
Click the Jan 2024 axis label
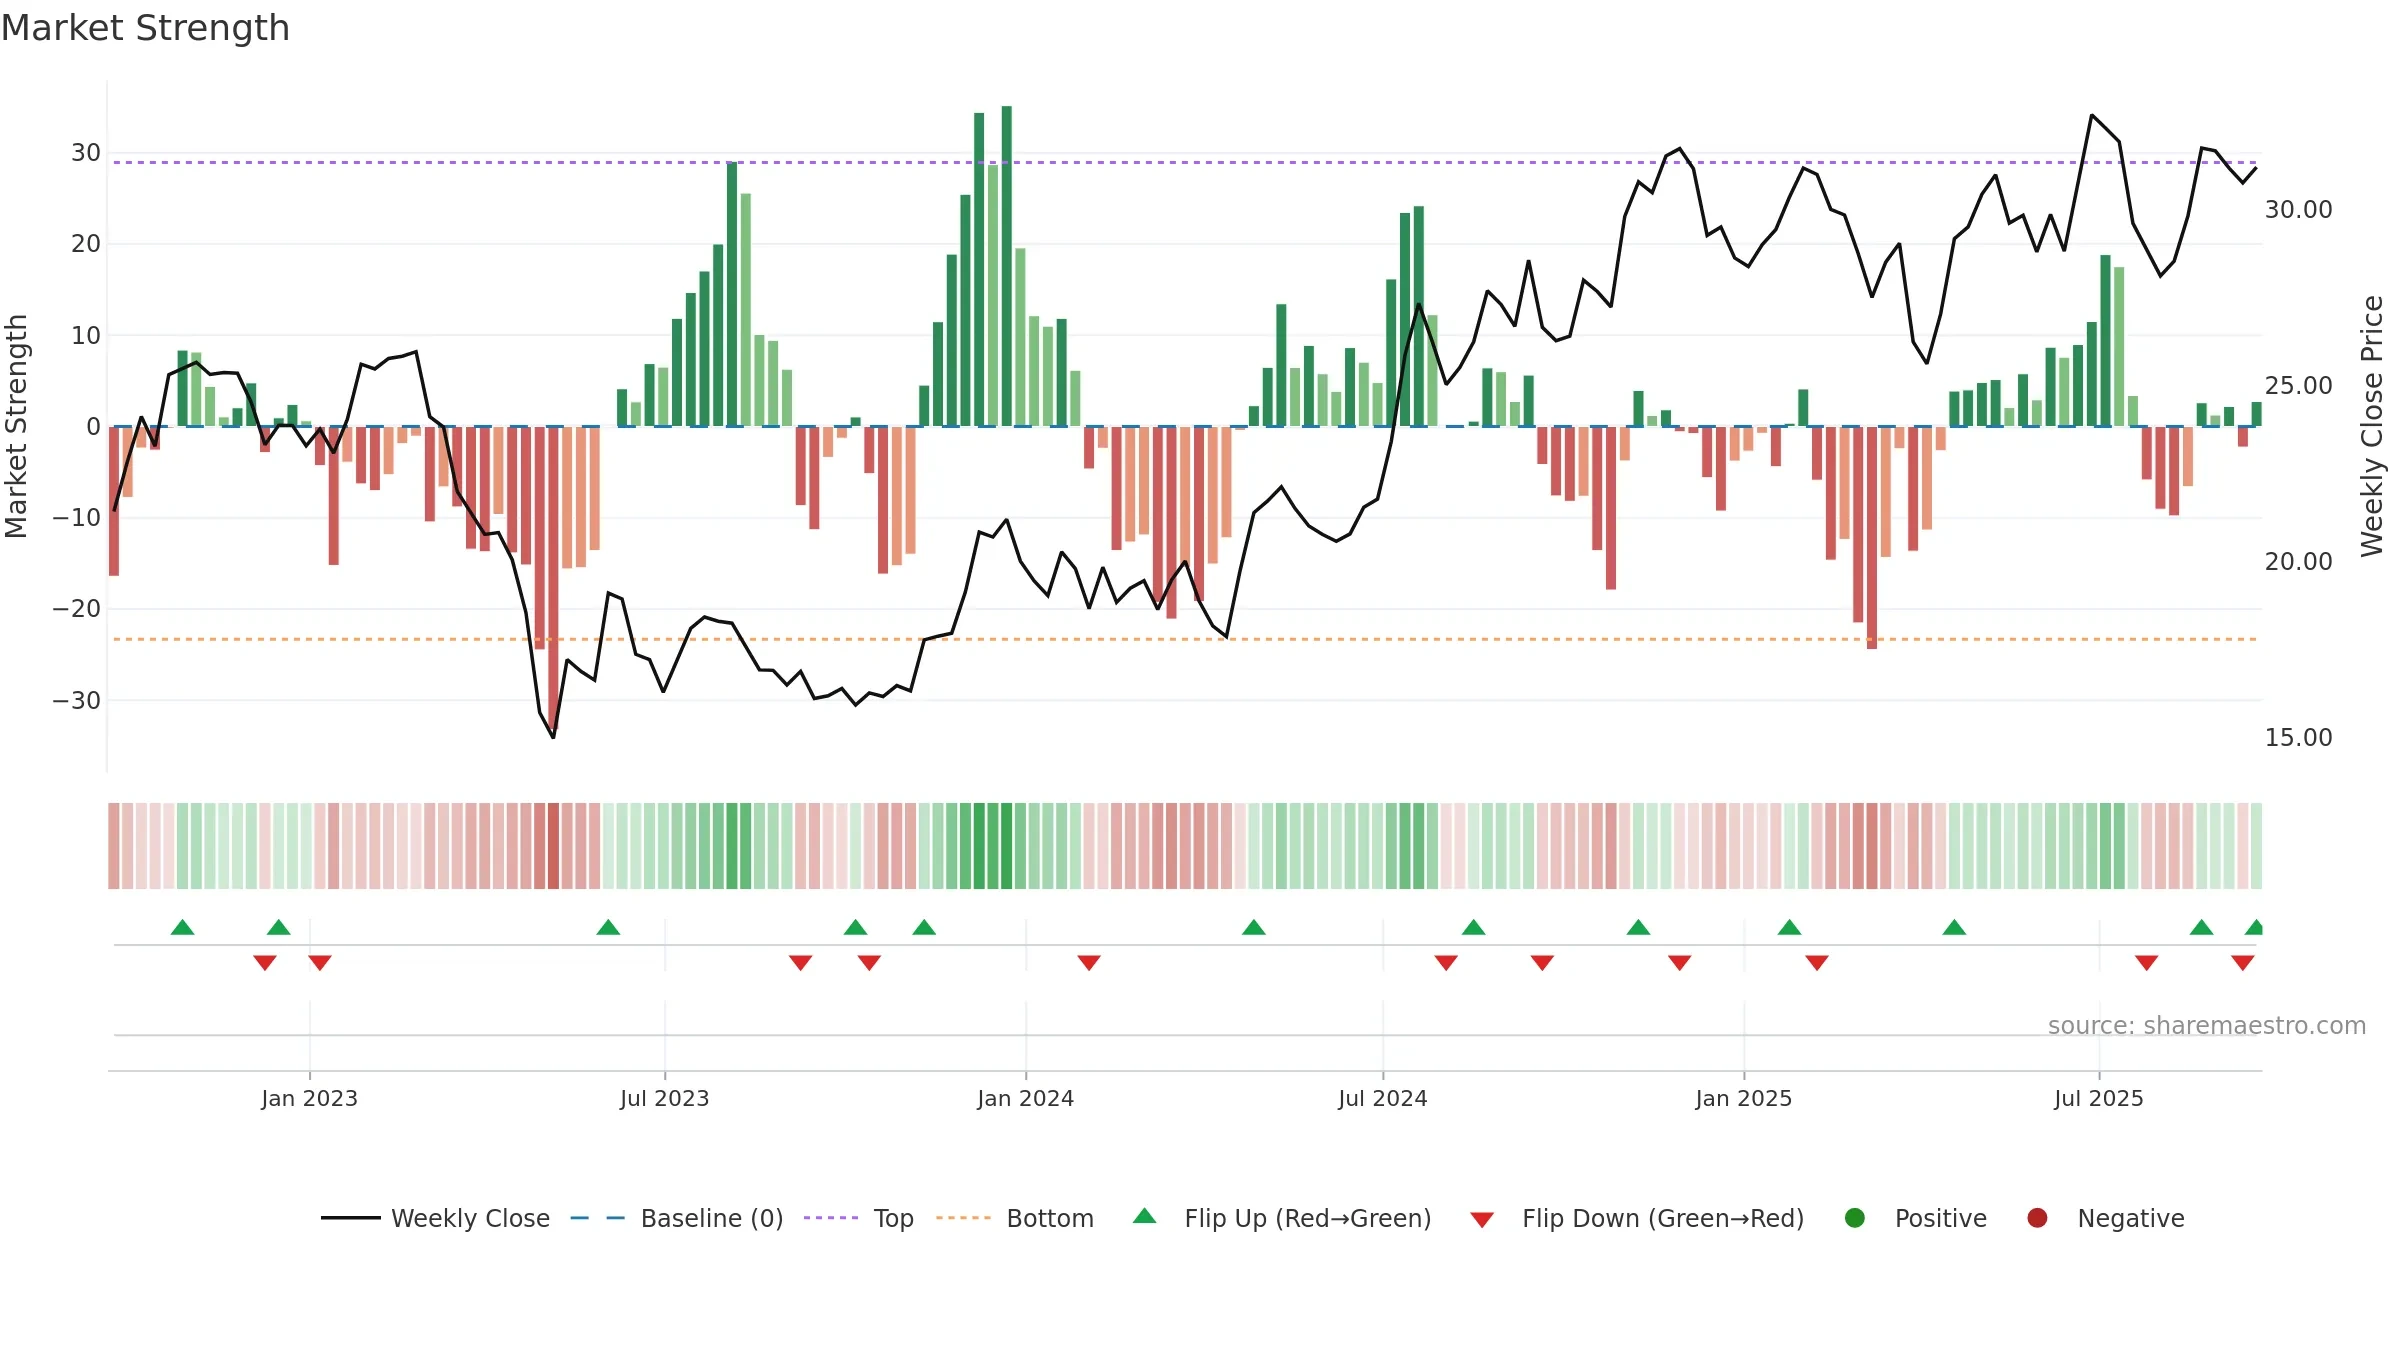[x=1026, y=1098]
